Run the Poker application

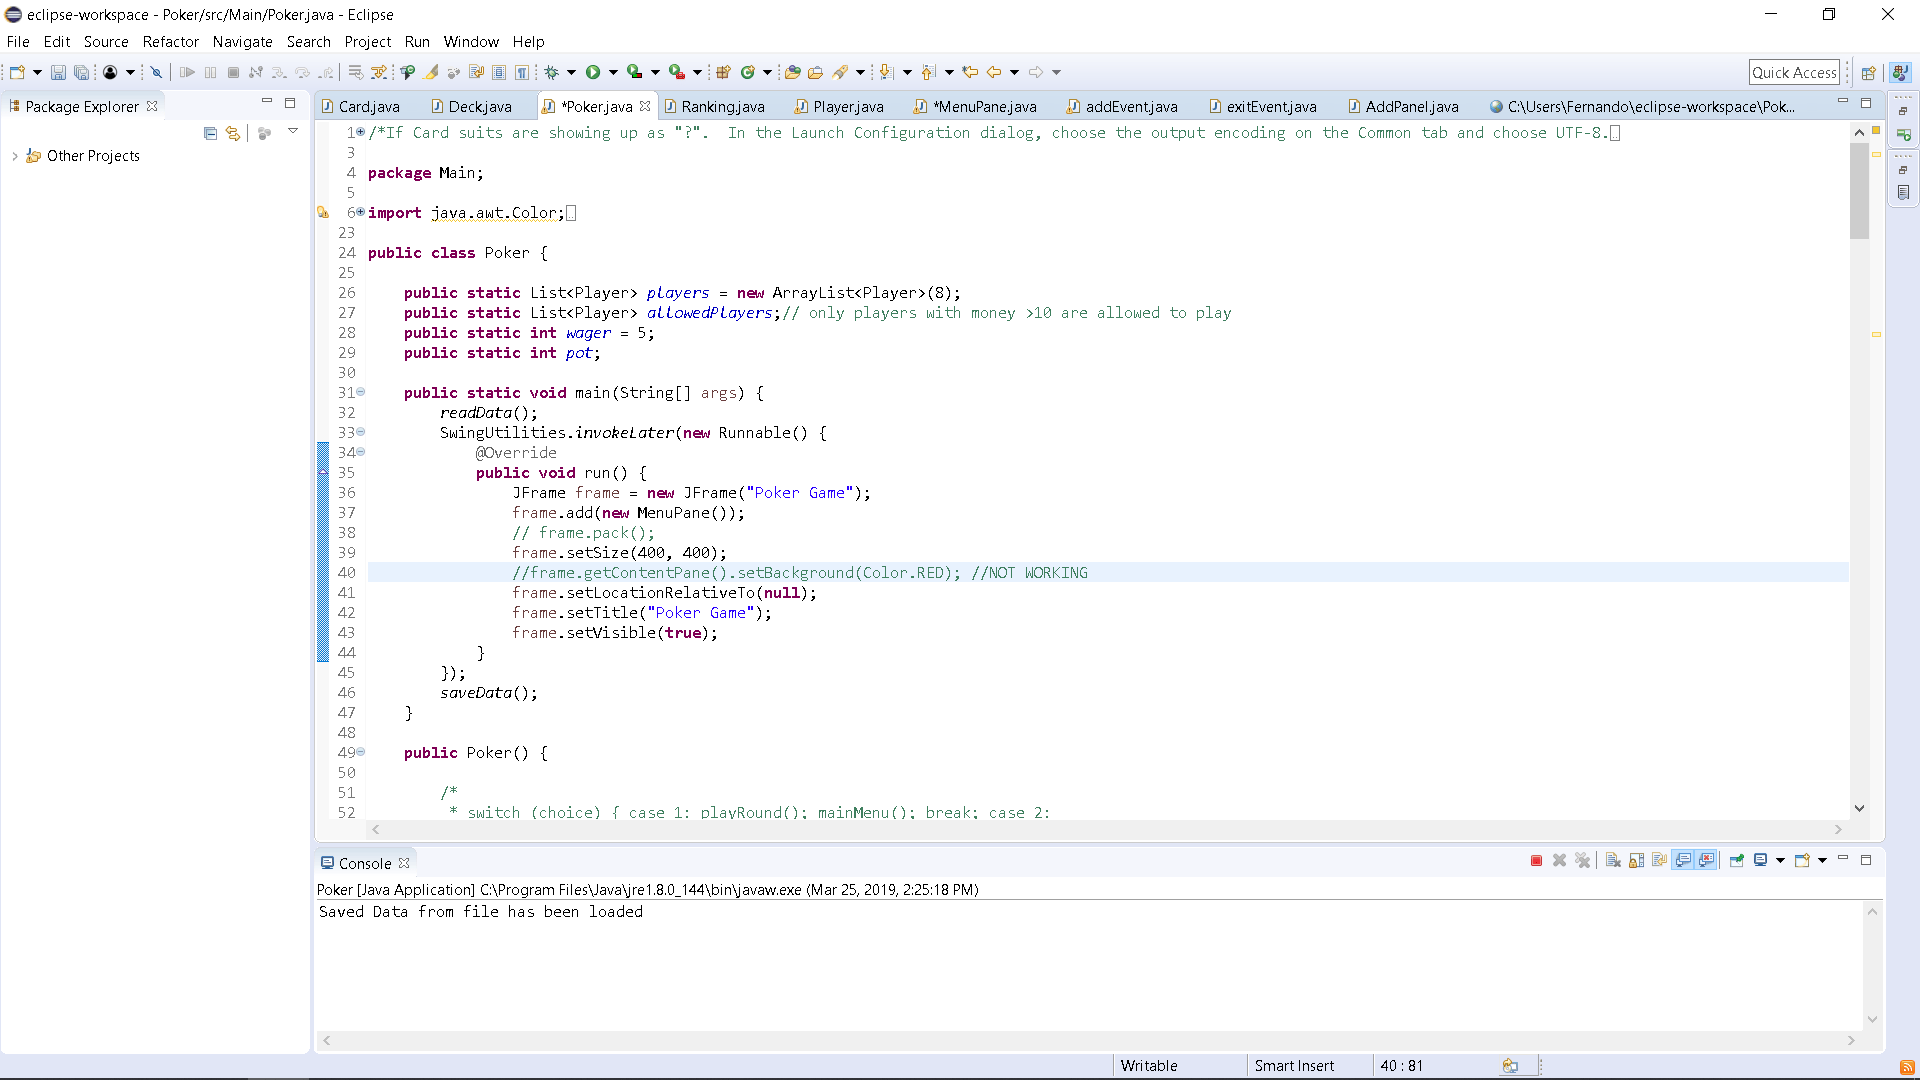point(592,72)
